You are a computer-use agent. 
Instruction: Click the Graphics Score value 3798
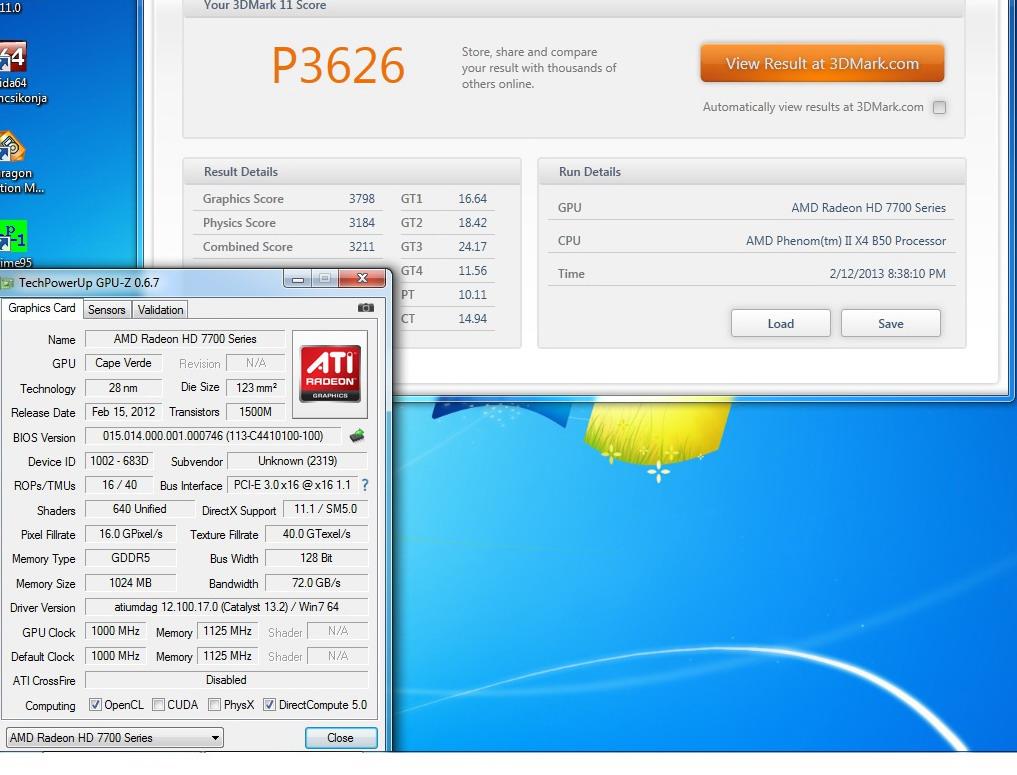(362, 199)
